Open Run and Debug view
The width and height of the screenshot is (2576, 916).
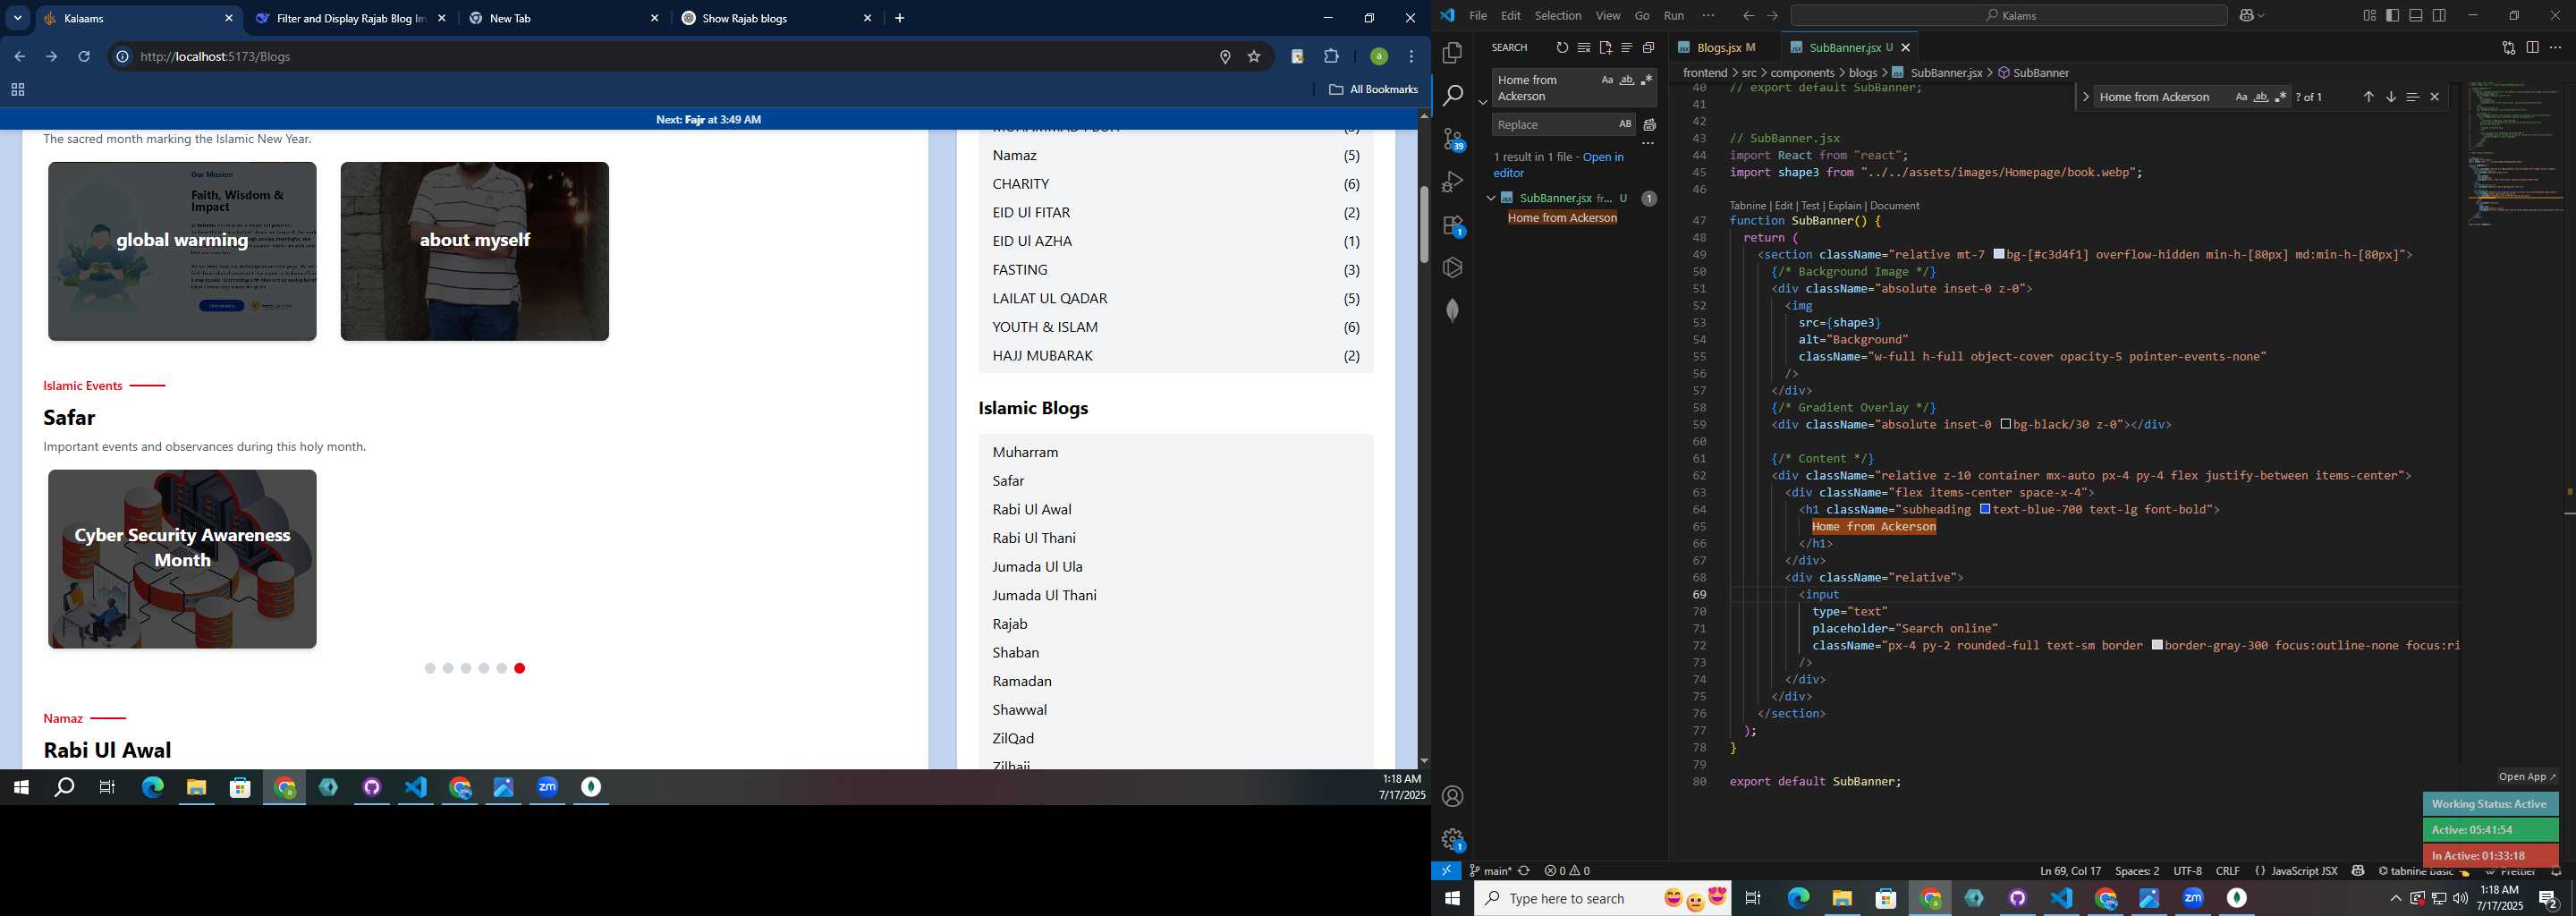click(1453, 182)
